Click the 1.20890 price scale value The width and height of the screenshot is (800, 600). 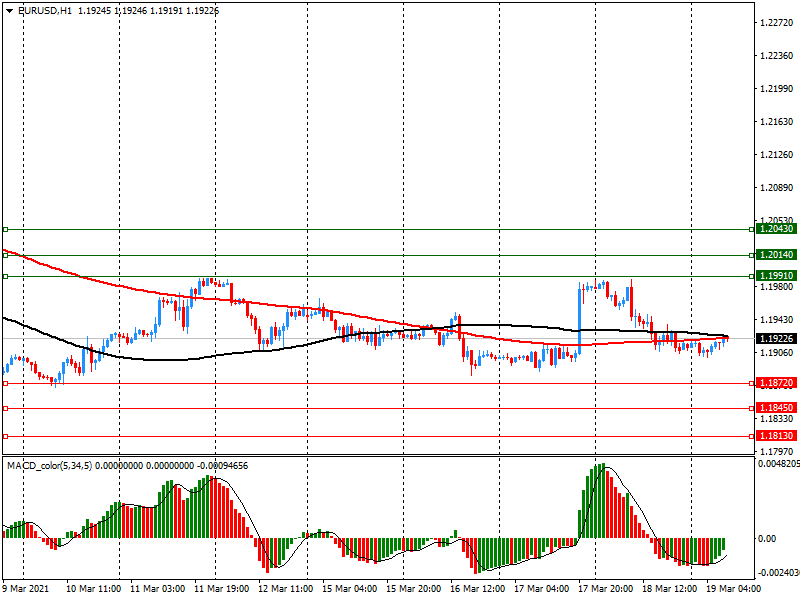click(777, 188)
